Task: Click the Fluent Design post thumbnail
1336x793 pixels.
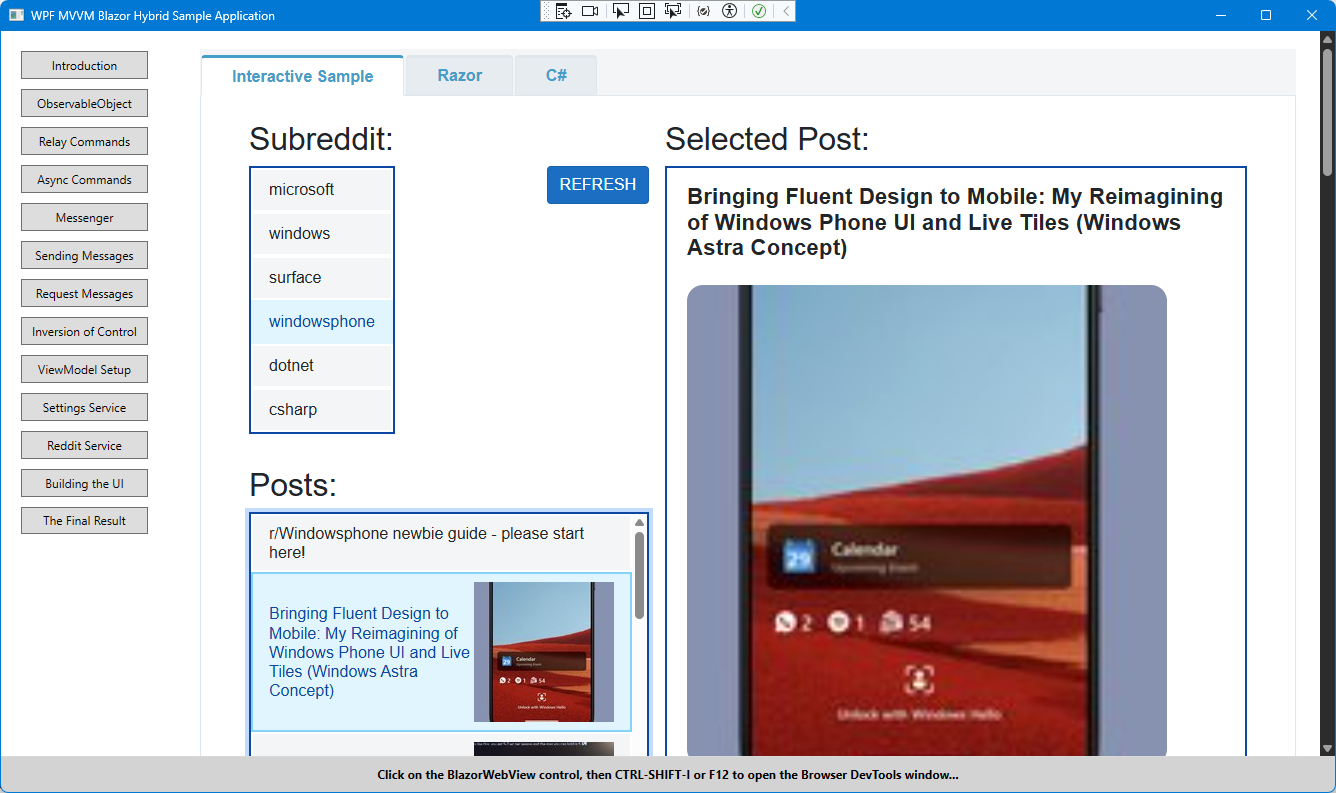Action: (546, 652)
